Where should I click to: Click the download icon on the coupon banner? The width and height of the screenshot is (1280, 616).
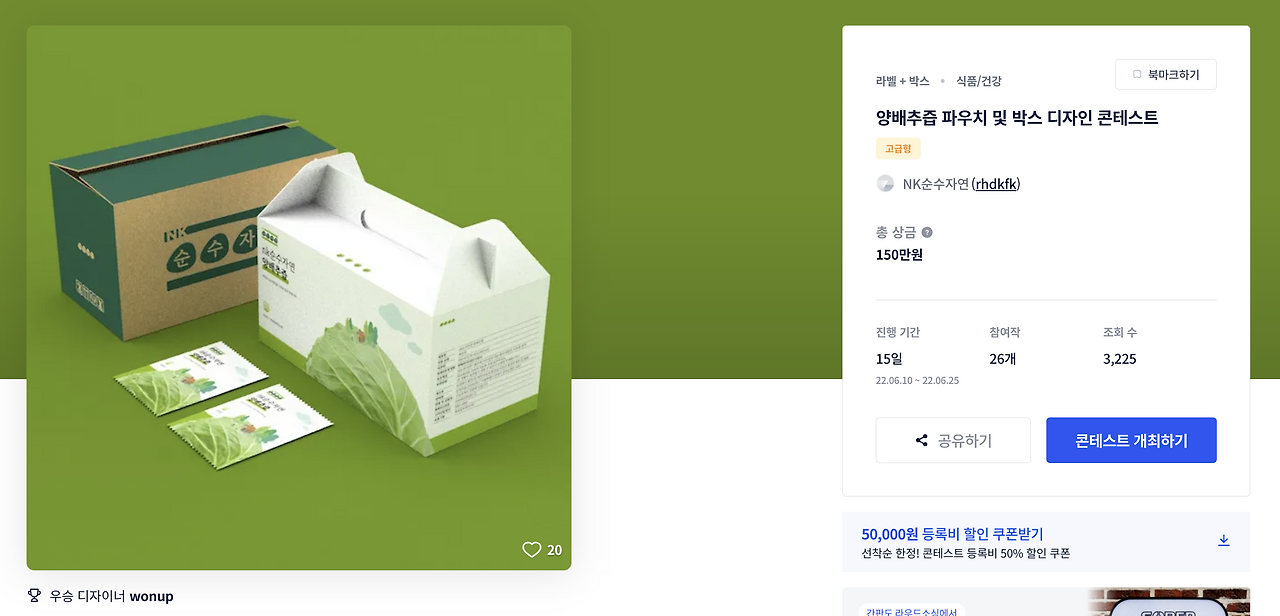pos(1224,539)
